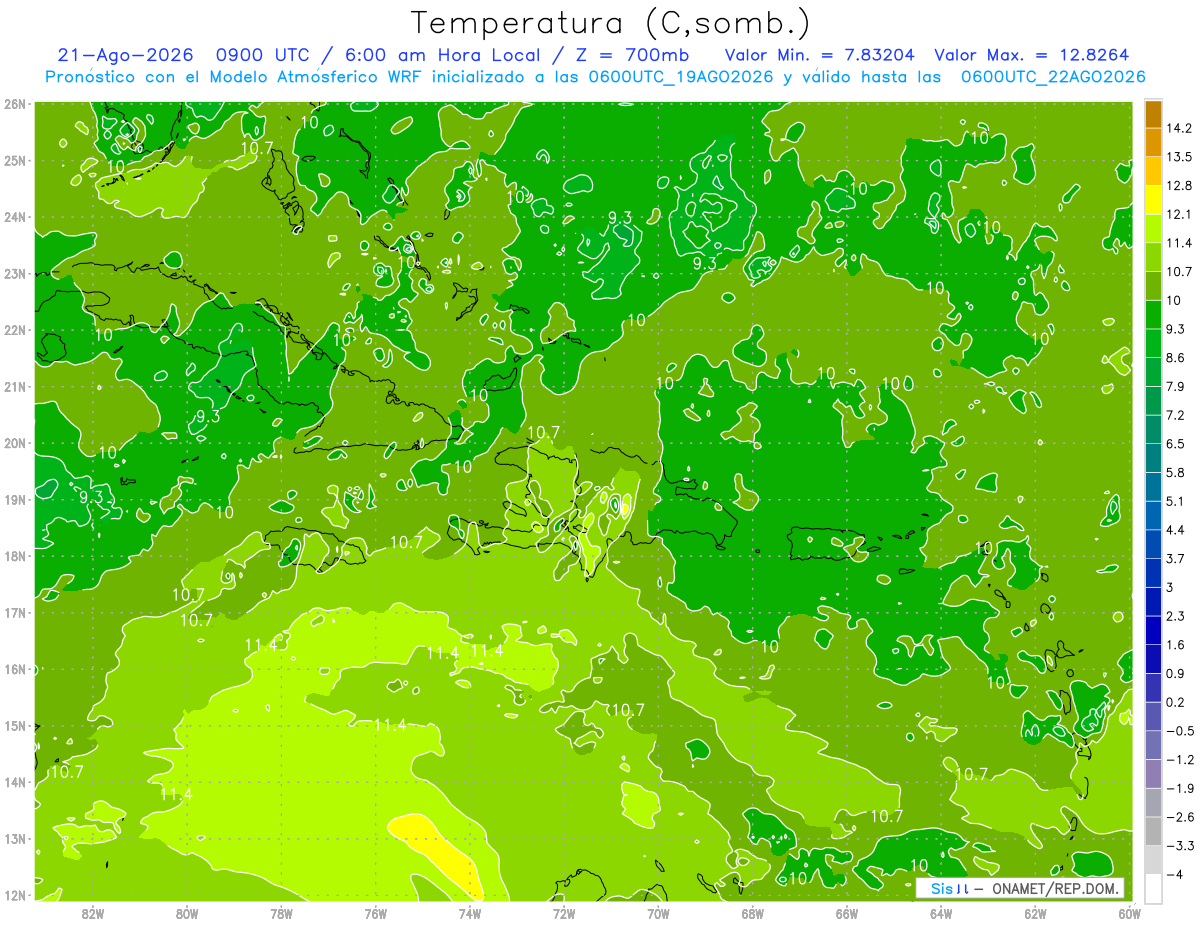The width and height of the screenshot is (1200, 927).
Task: Click the valid-until time '0600UTC_22AGO2026'
Action: coord(1053,76)
